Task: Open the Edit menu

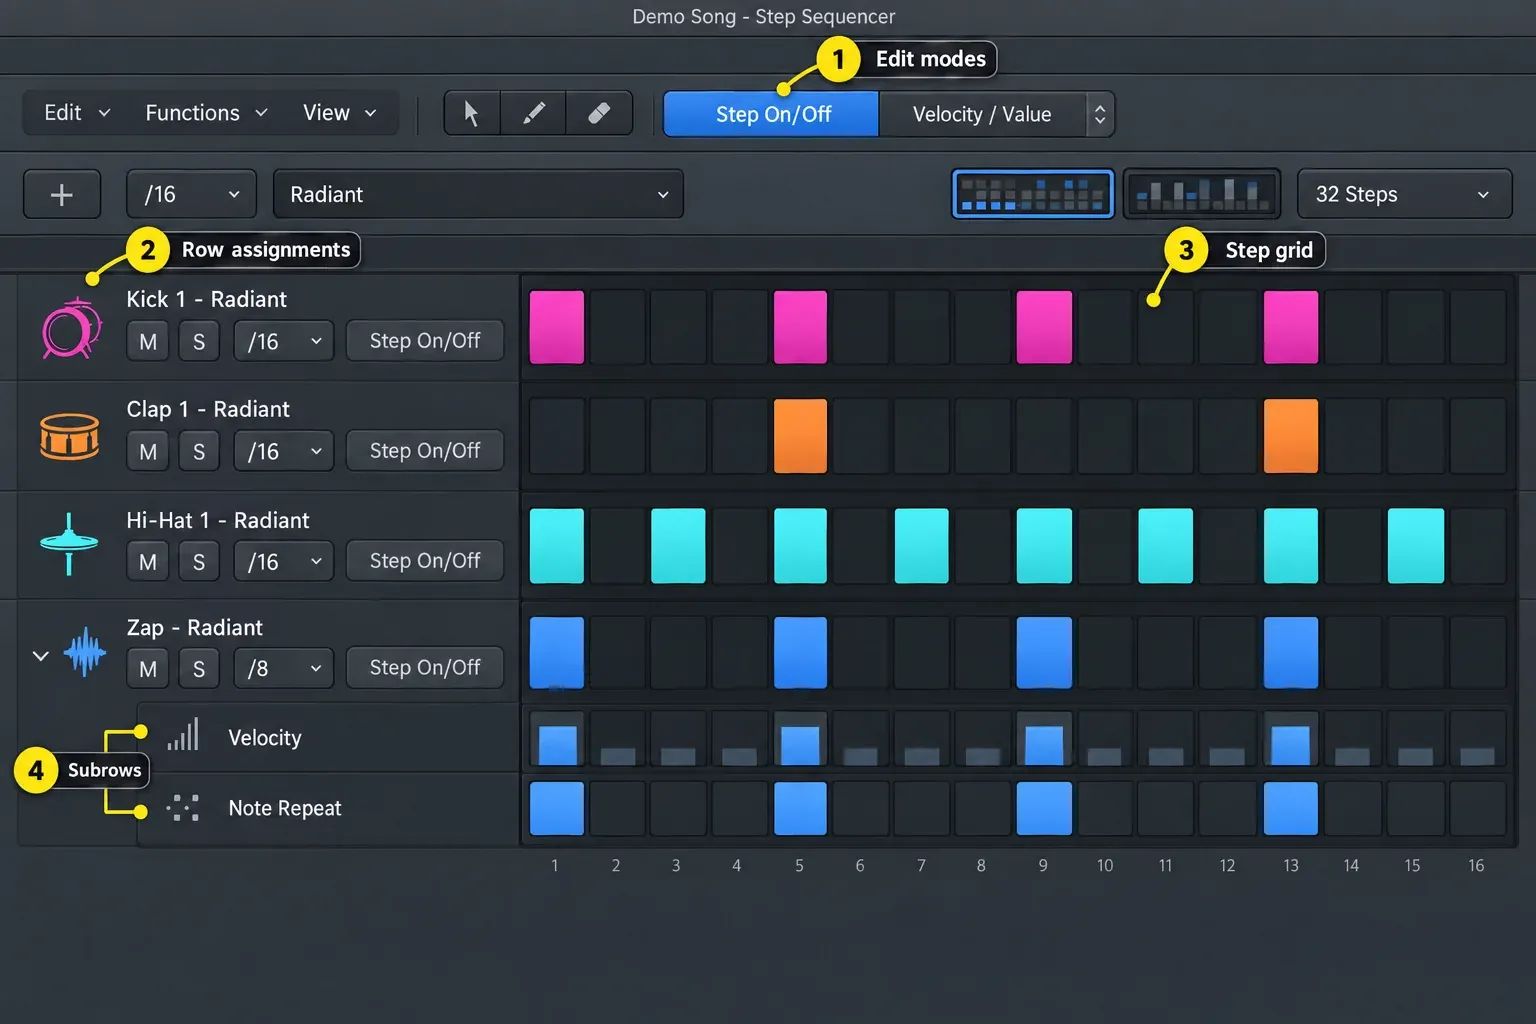Action: [x=76, y=113]
